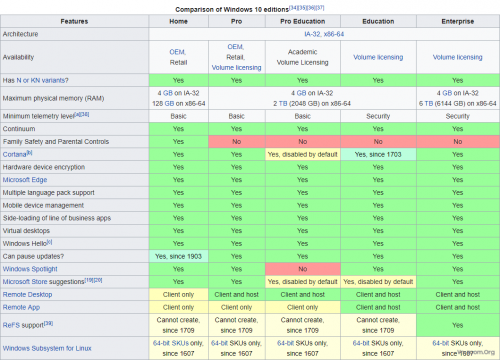Click 'Security' telemetry level under Enterprise
500x360 pixels.
[x=458, y=116]
